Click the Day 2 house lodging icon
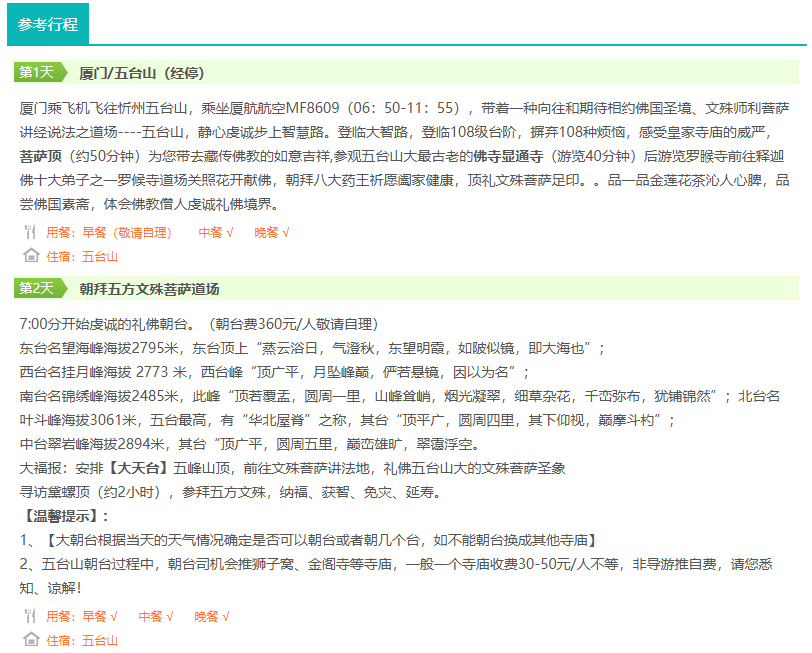The width and height of the screenshot is (812, 653). (31, 639)
